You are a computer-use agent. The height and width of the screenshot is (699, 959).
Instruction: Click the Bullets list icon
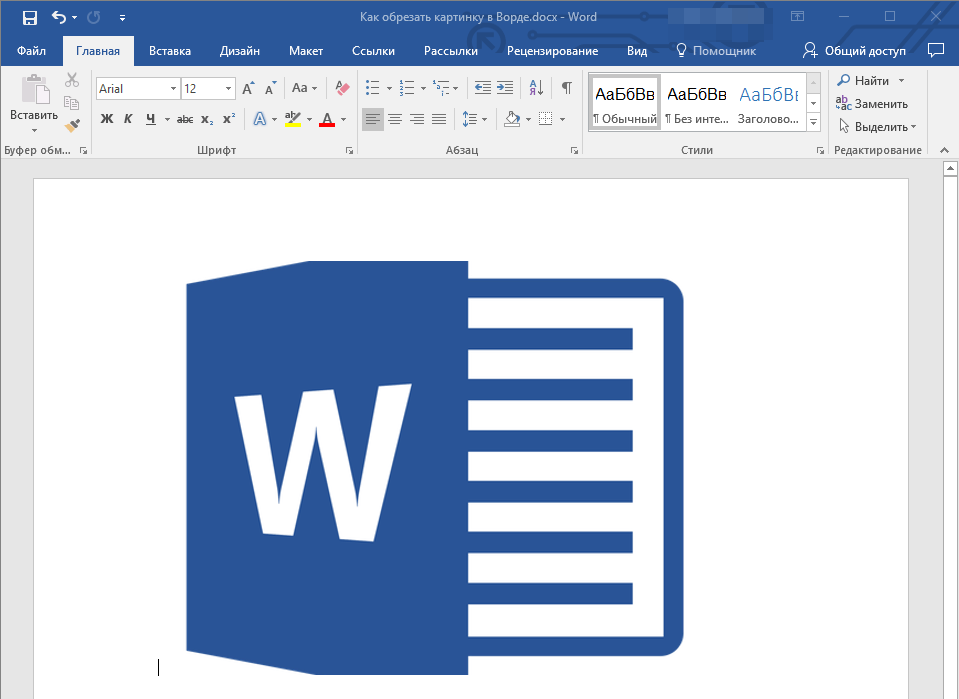pyautogui.click(x=372, y=88)
